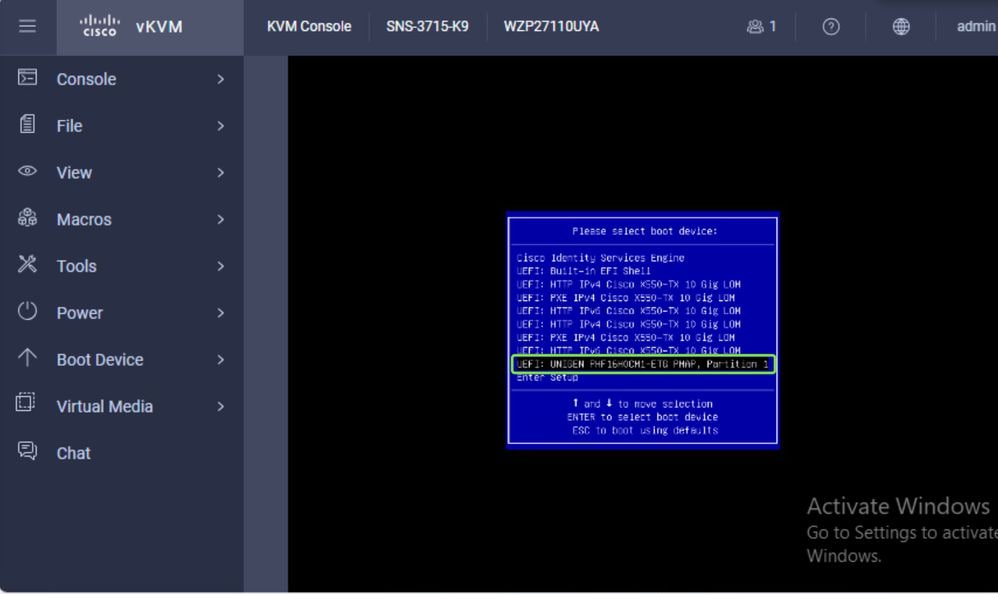The height and width of the screenshot is (594, 998).
Task: Open the Macros menu item
Action: (x=122, y=220)
